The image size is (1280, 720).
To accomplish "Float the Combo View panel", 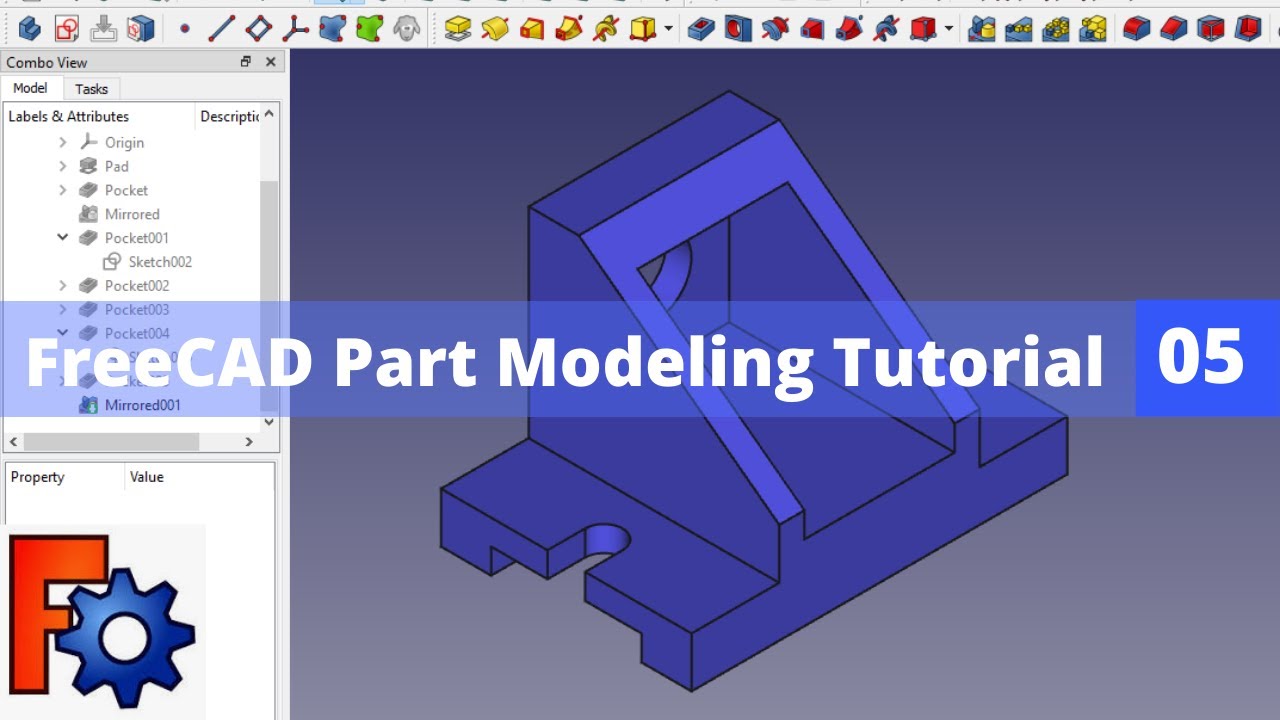I will 246,62.
